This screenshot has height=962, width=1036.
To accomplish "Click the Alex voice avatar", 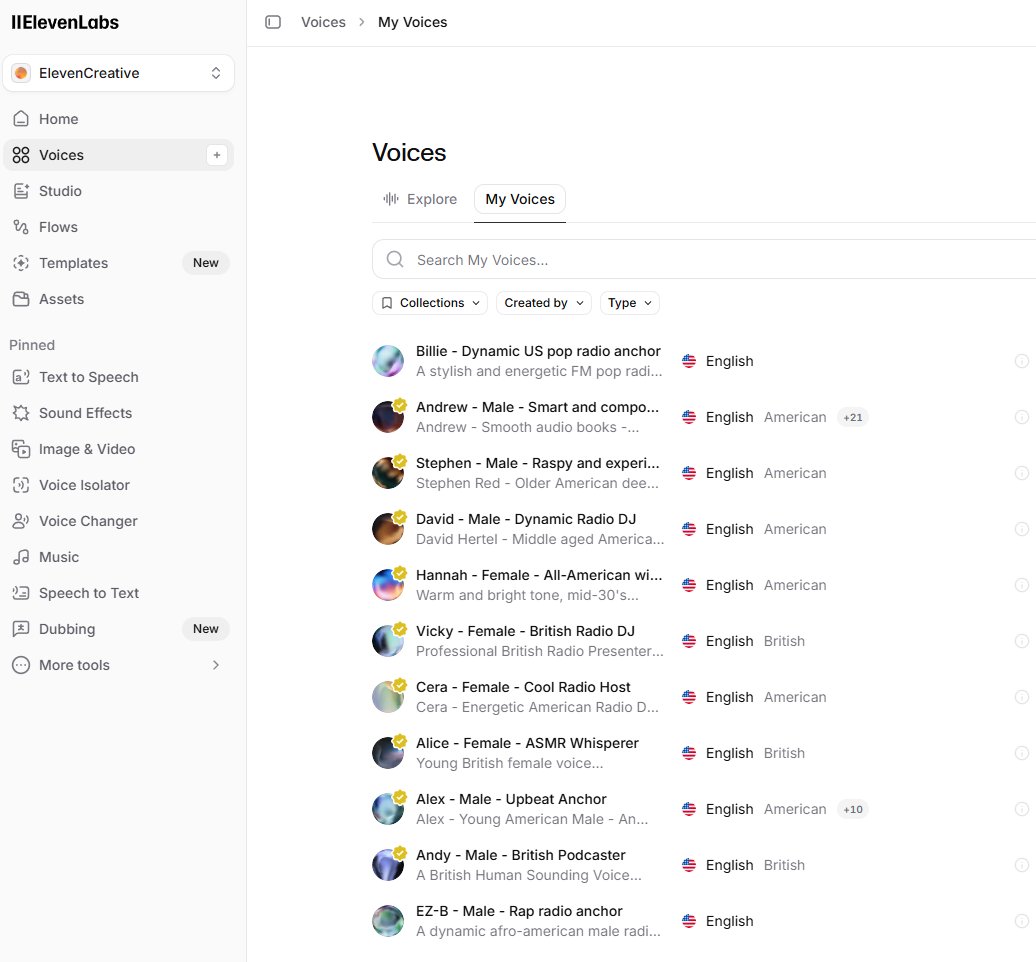I will coord(388,809).
